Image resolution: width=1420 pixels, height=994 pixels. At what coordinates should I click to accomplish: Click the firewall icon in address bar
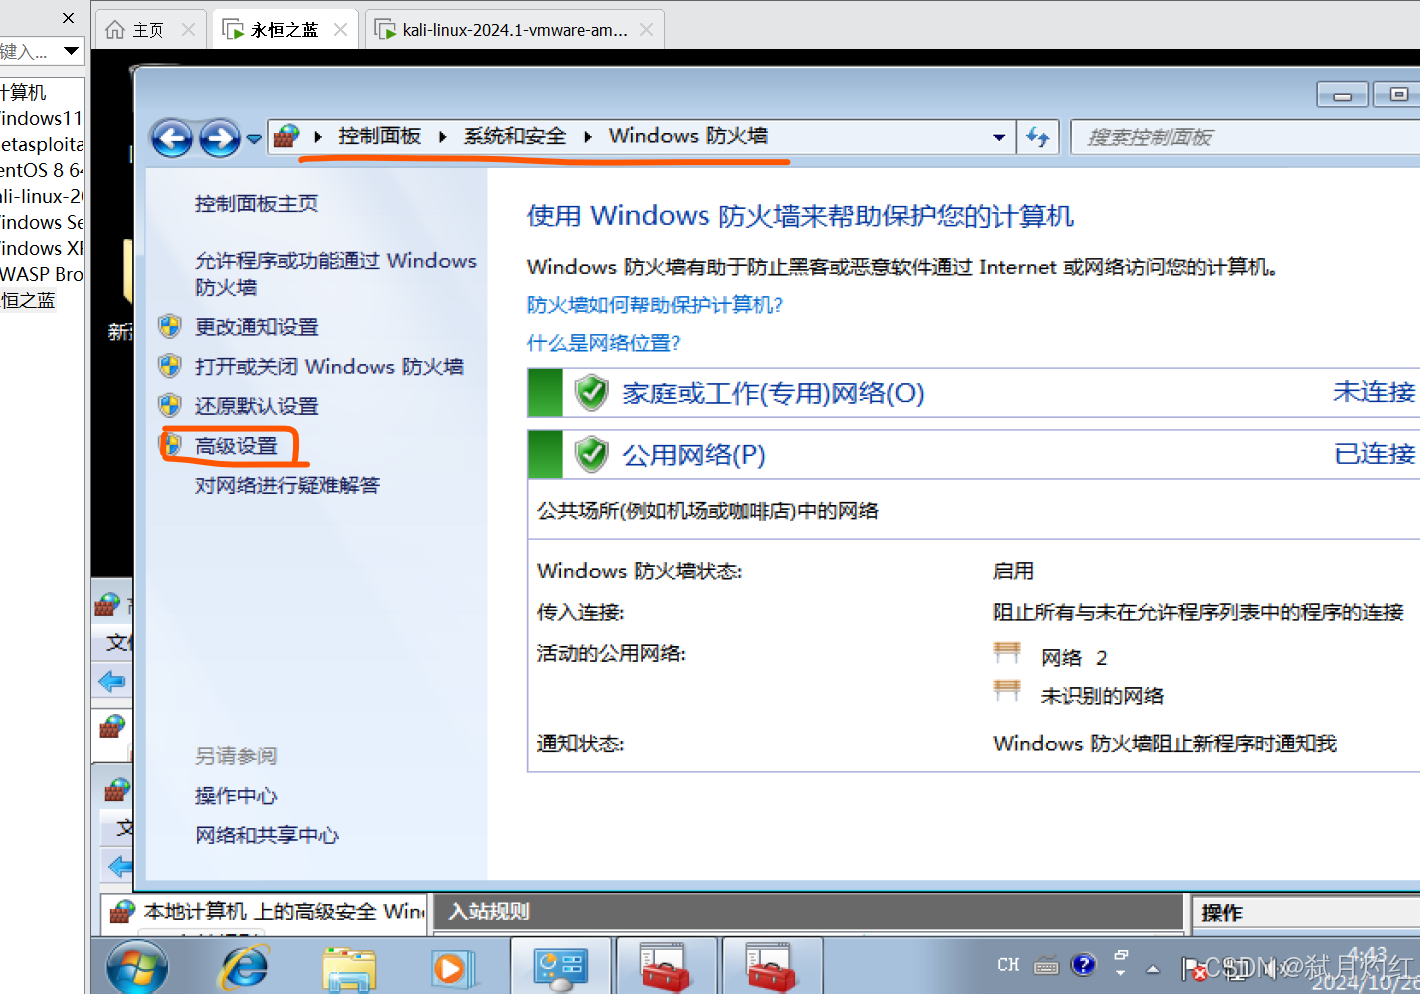point(286,136)
